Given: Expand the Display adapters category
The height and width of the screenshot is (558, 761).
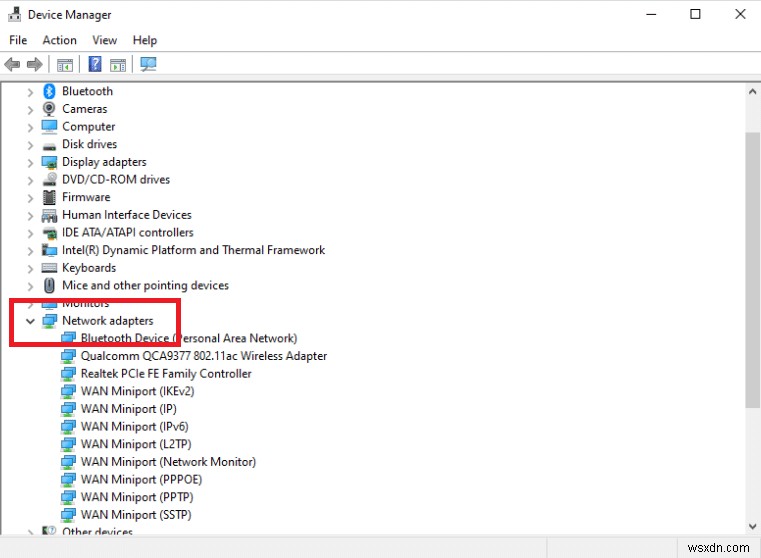Looking at the screenshot, I should click(x=30, y=163).
